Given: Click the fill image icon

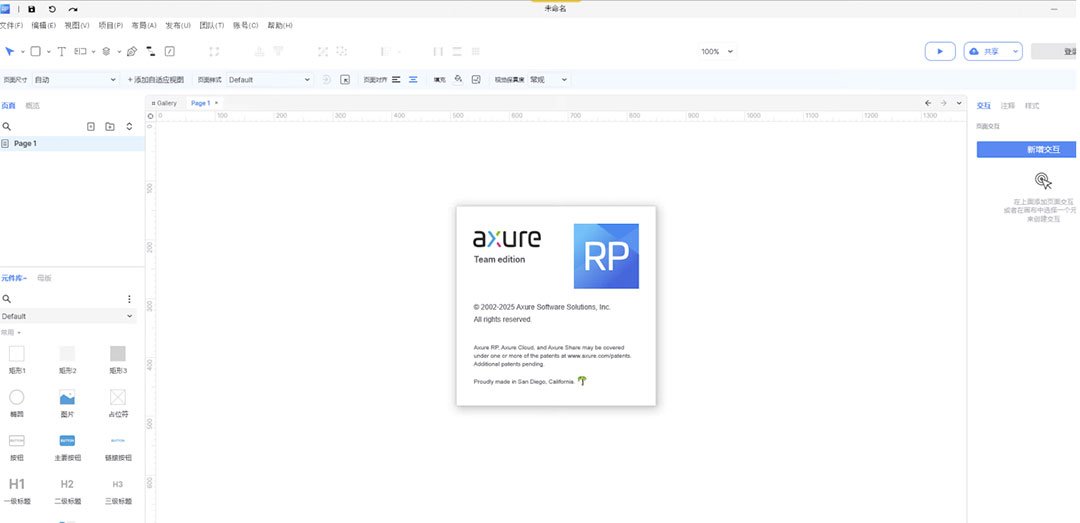Looking at the screenshot, I should click(476, 79).
